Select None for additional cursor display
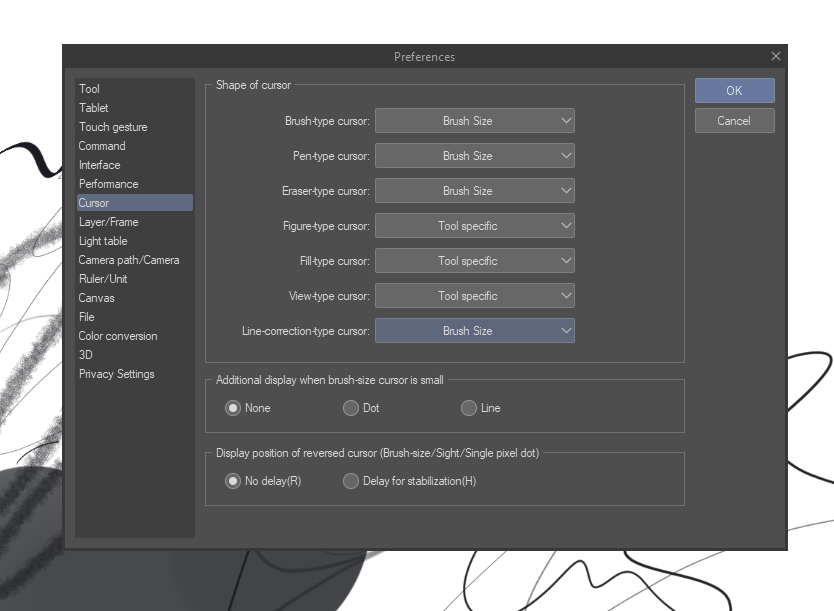Image resolution: width=834 pixels, height=611 pixels. click(234, 408)
